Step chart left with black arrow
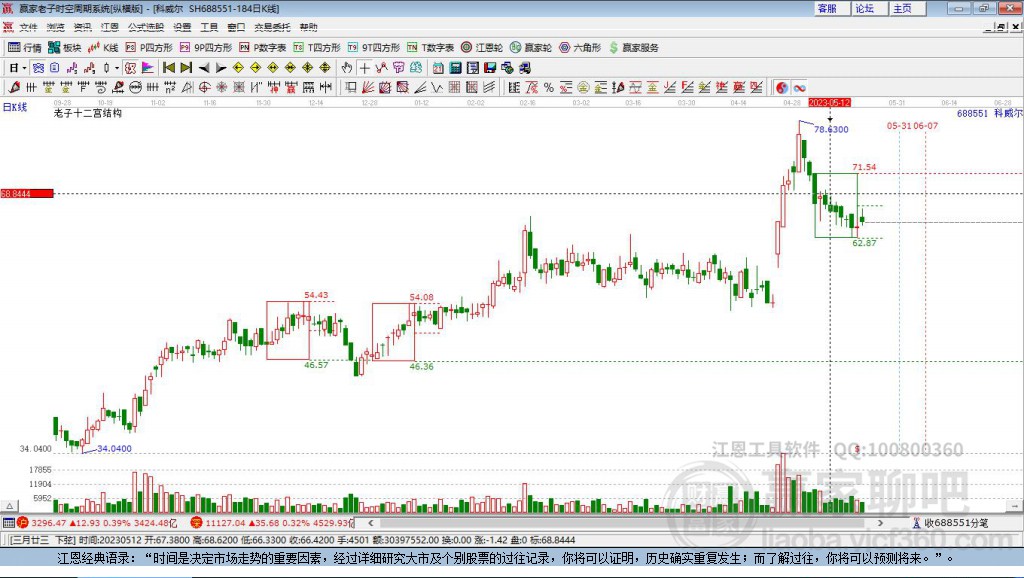1024x578 pixels. 204,68
